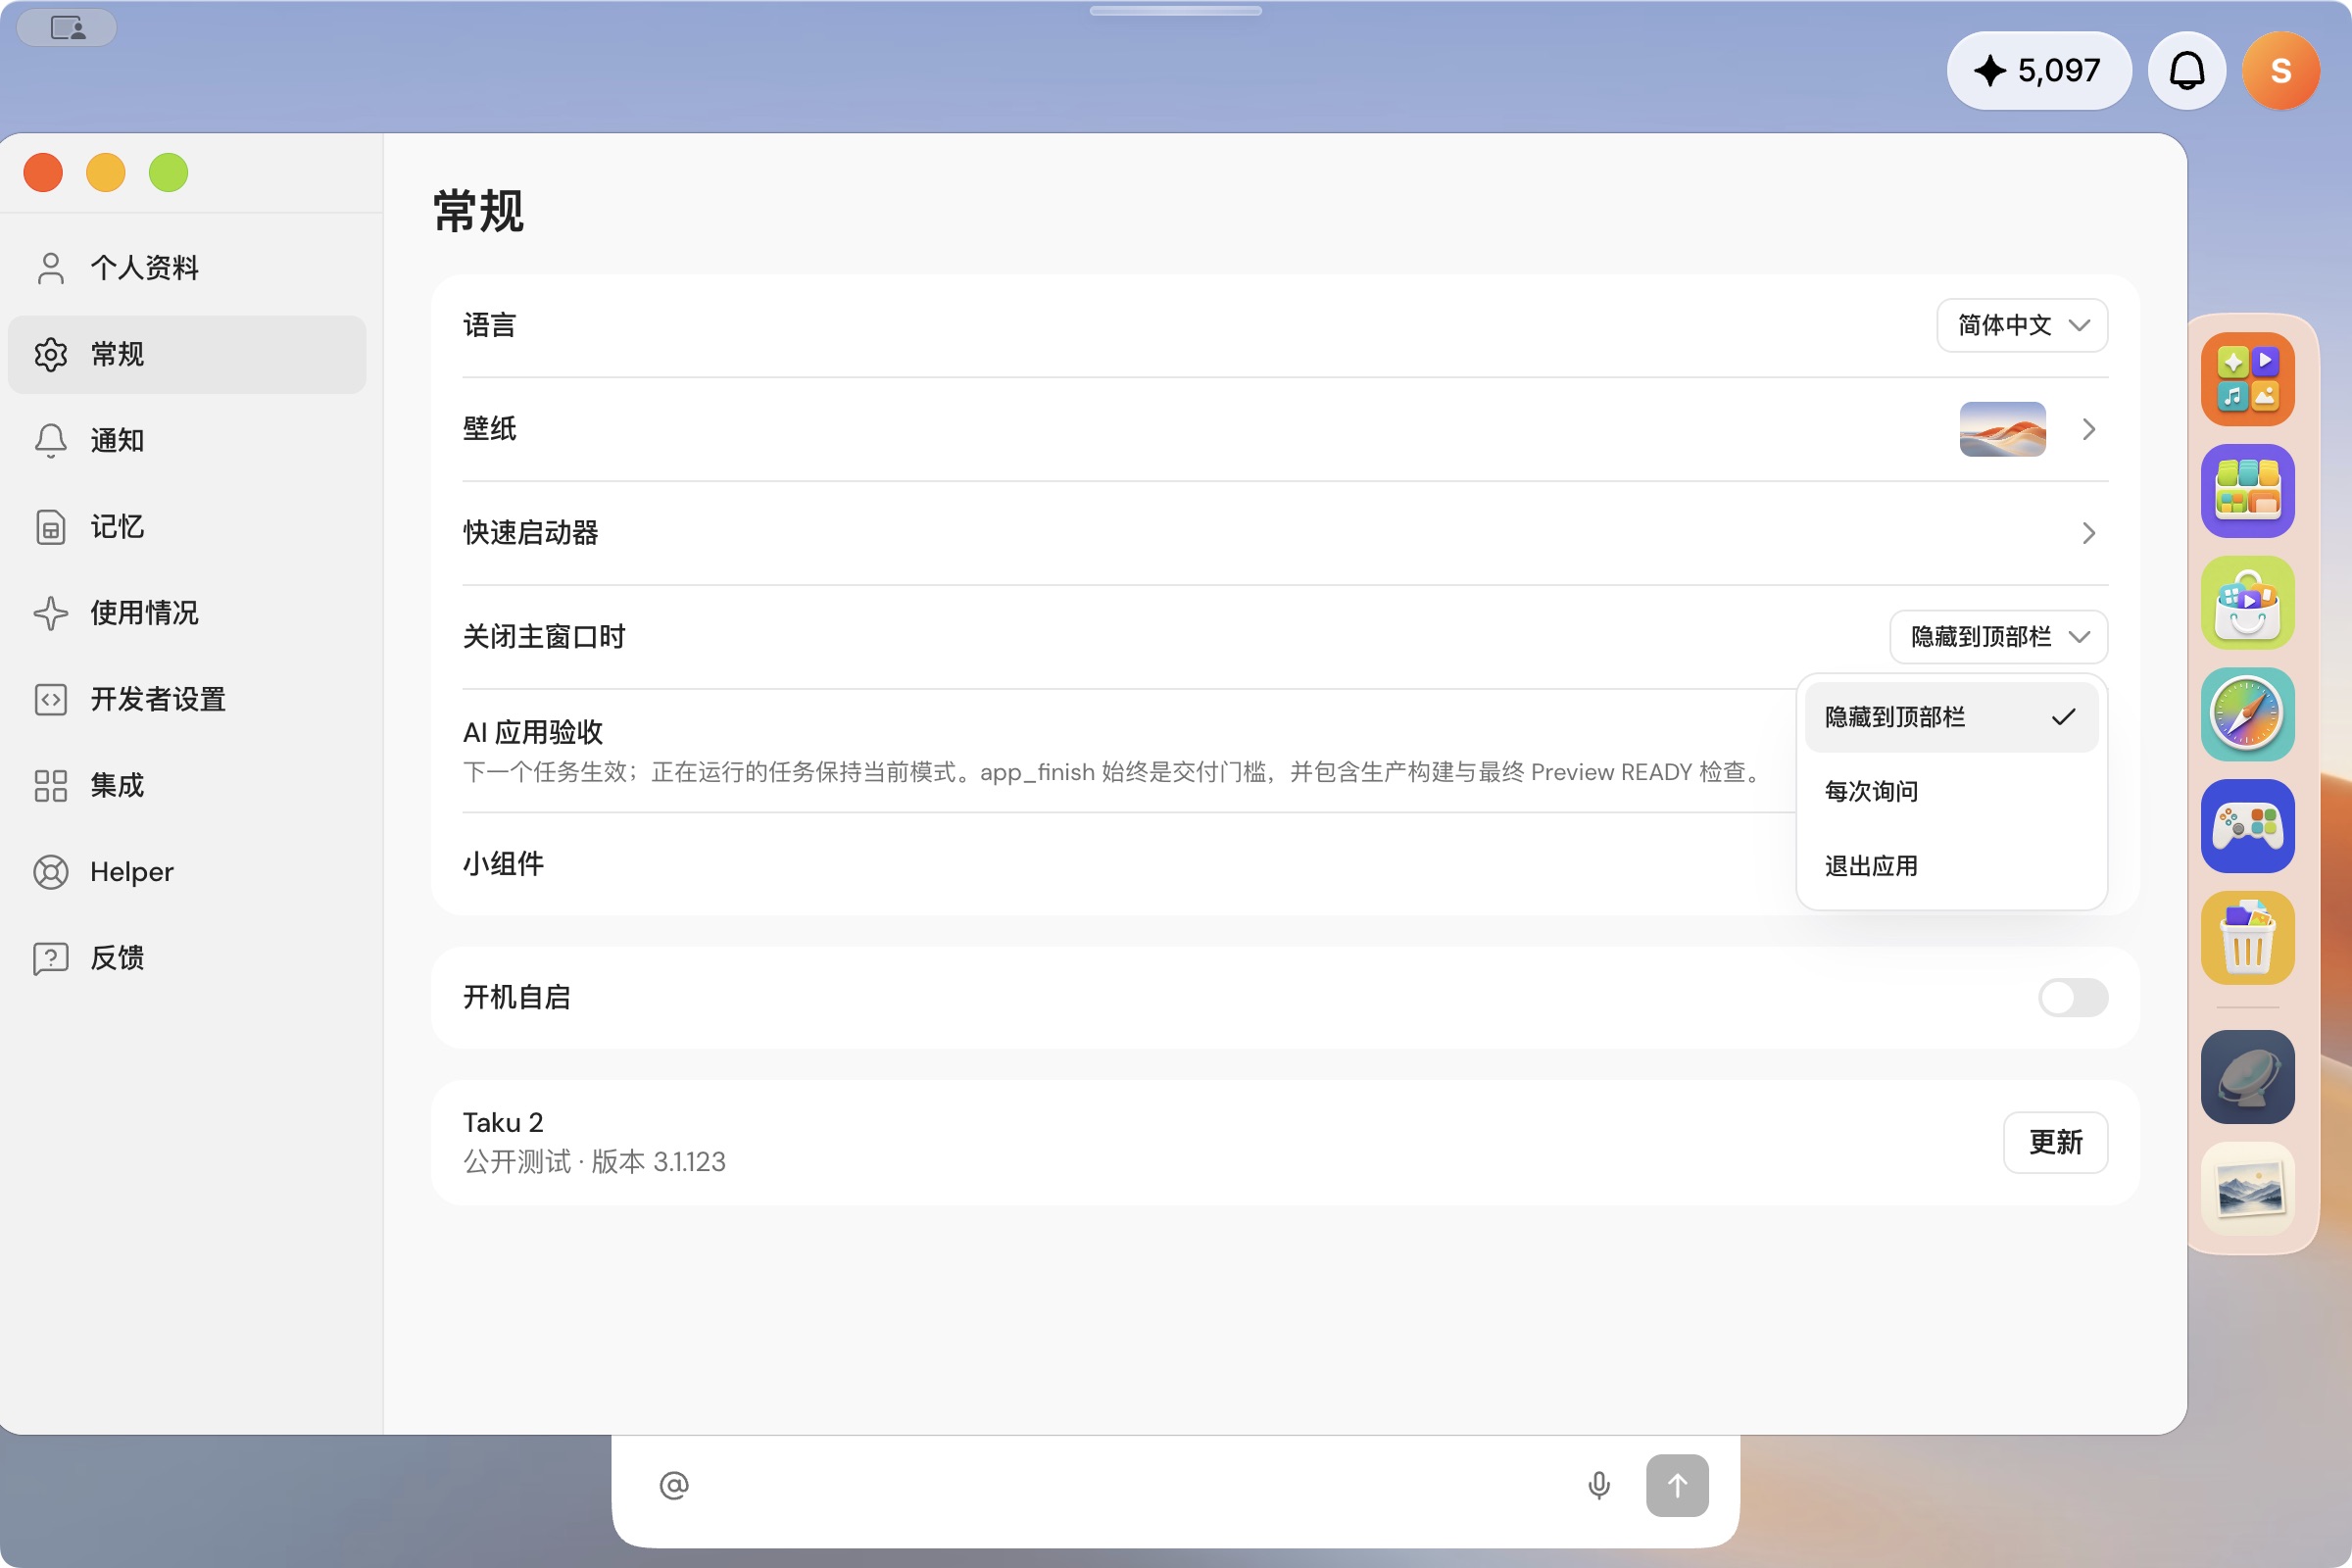This screenshot has height=1568, width=2352.
Task: Click the 更新 button
Action: coord(2055,1142)
